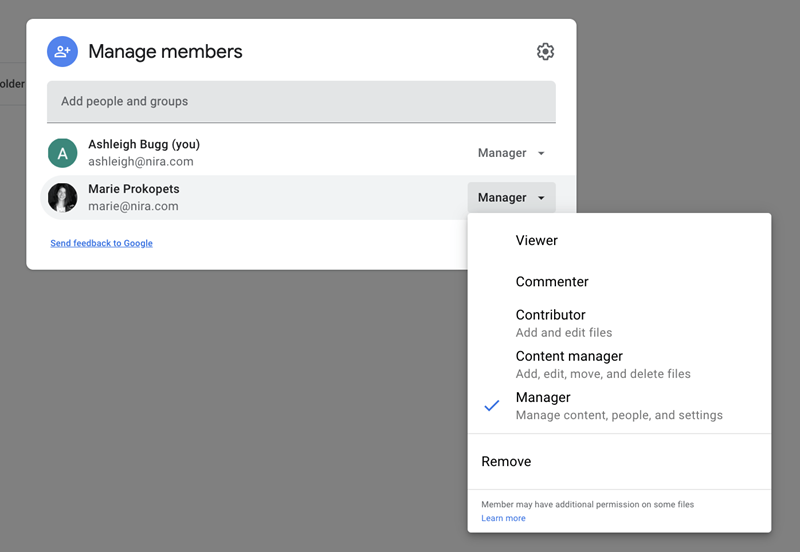Click the Manage members heading
Image resolution: width=800 pixels, height=552 pixels.
165,52
